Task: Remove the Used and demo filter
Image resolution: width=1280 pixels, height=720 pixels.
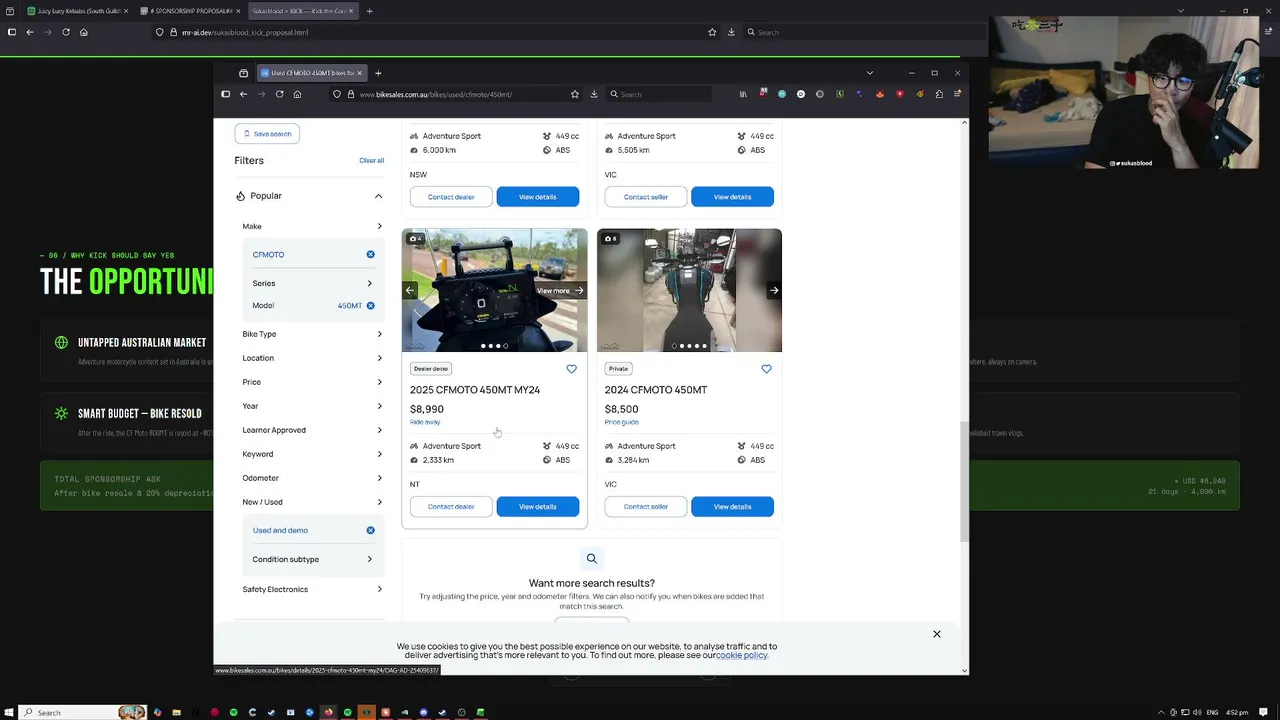Action: point(370,531)
